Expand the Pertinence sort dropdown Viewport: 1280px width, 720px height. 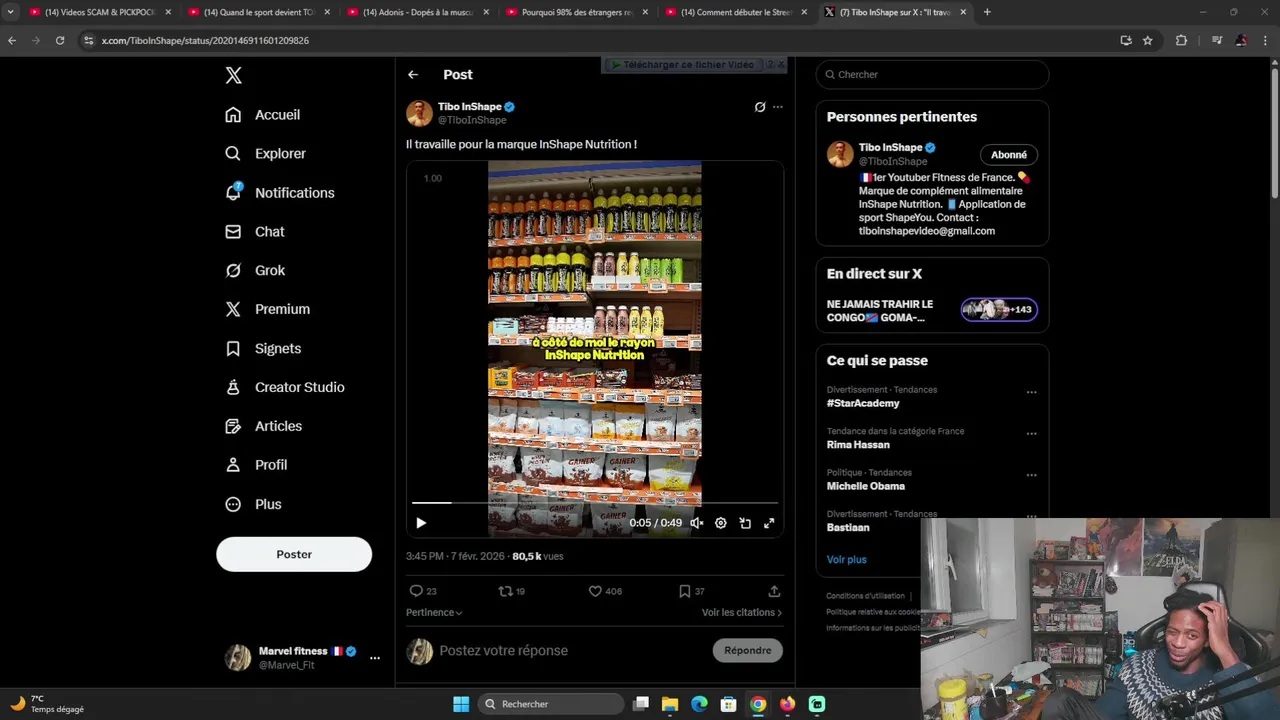(434, 612)
